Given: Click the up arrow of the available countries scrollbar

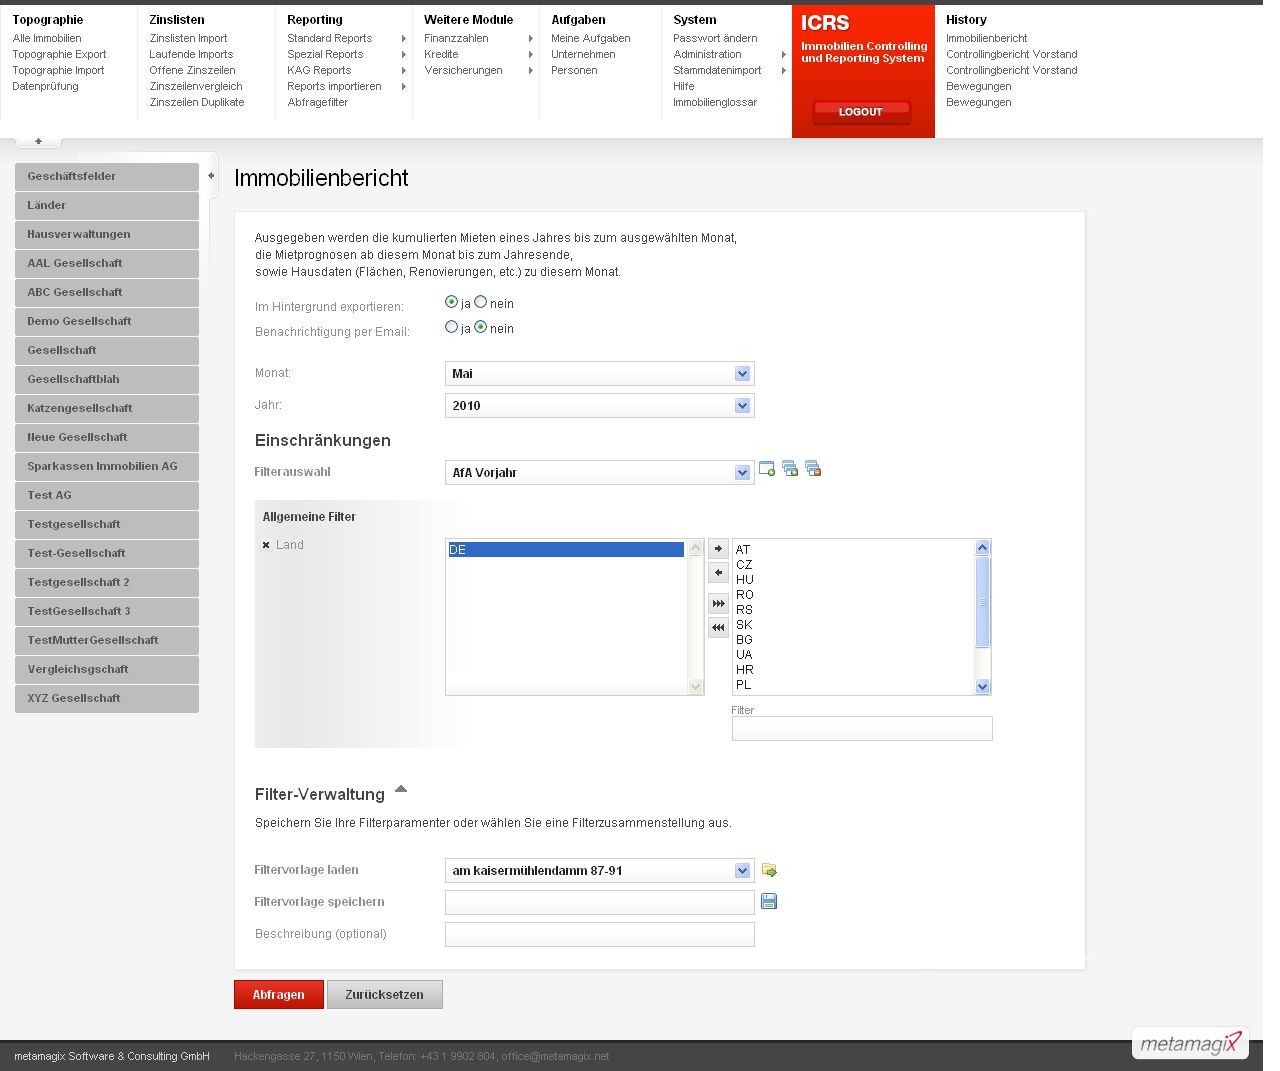Looking at the screenshot, I should pyautogui.click(x=982, y=547).
